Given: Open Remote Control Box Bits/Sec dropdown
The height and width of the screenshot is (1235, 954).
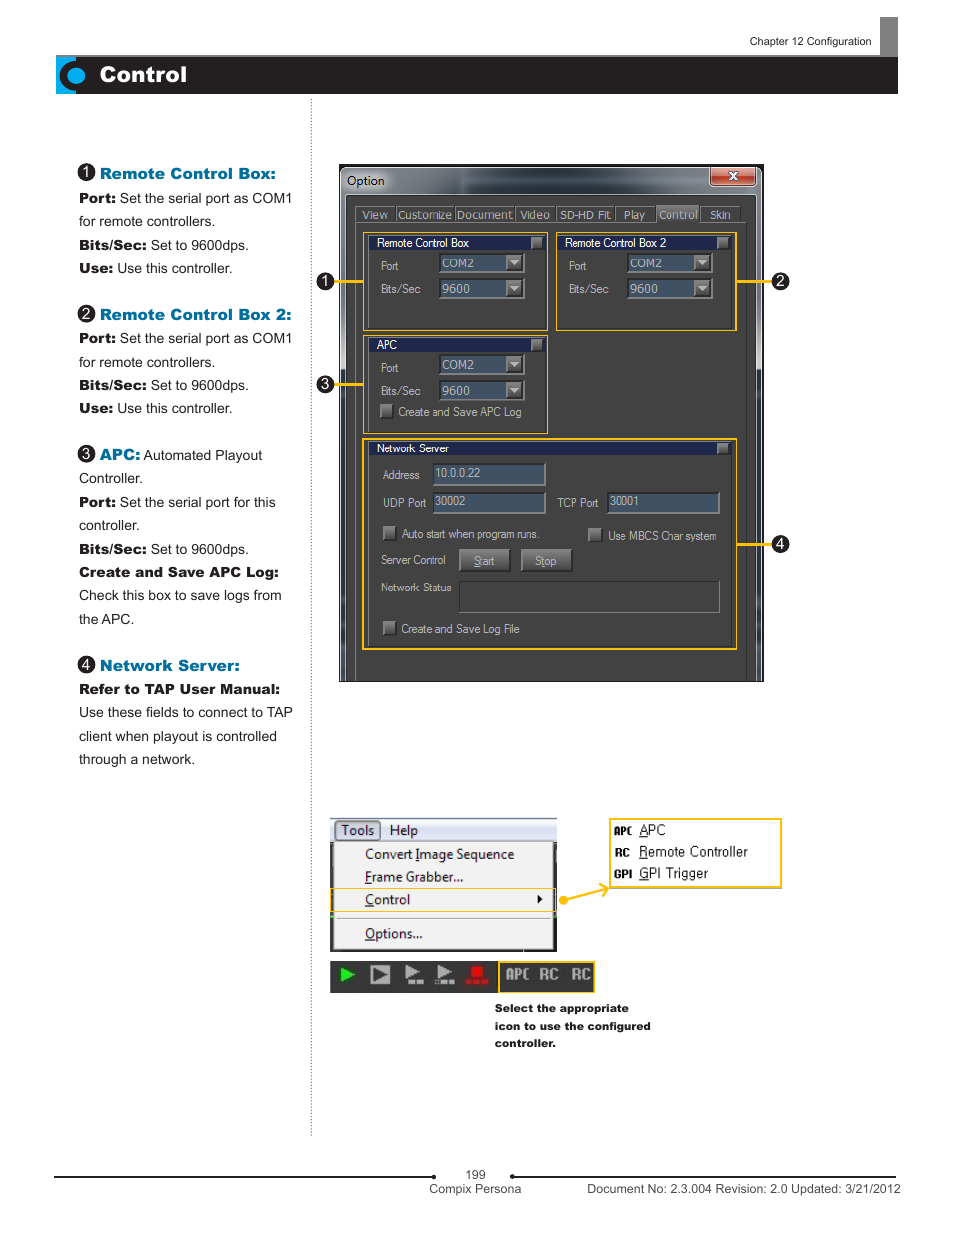Looking at the screenshot, I should click(514, 288).
